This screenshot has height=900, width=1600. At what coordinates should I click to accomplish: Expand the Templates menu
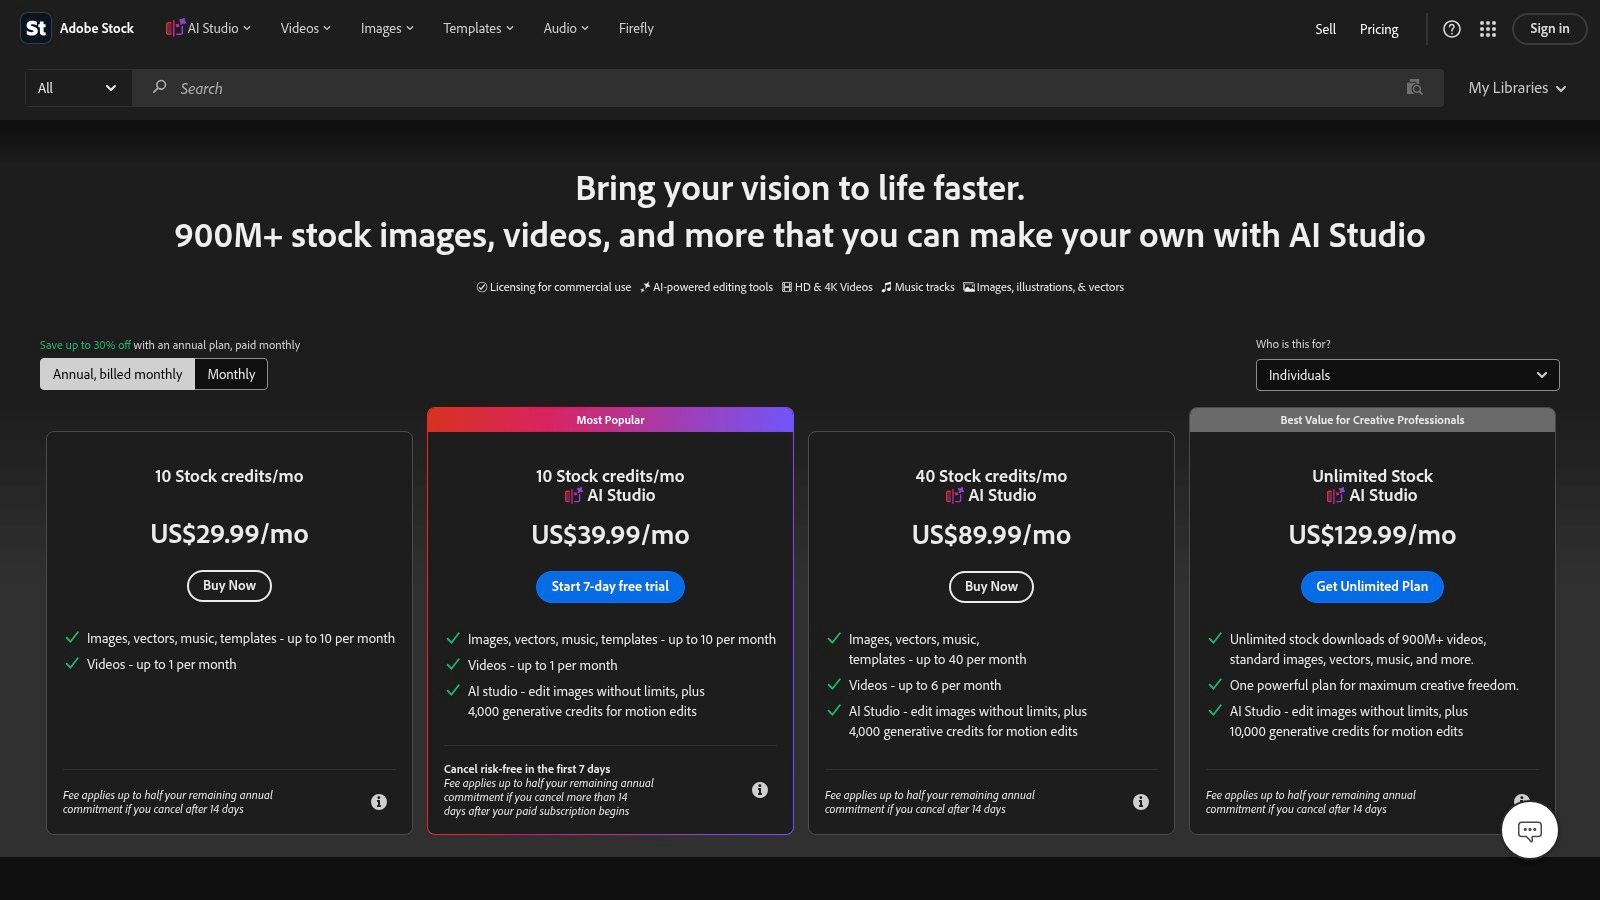(x=478, y=28)
